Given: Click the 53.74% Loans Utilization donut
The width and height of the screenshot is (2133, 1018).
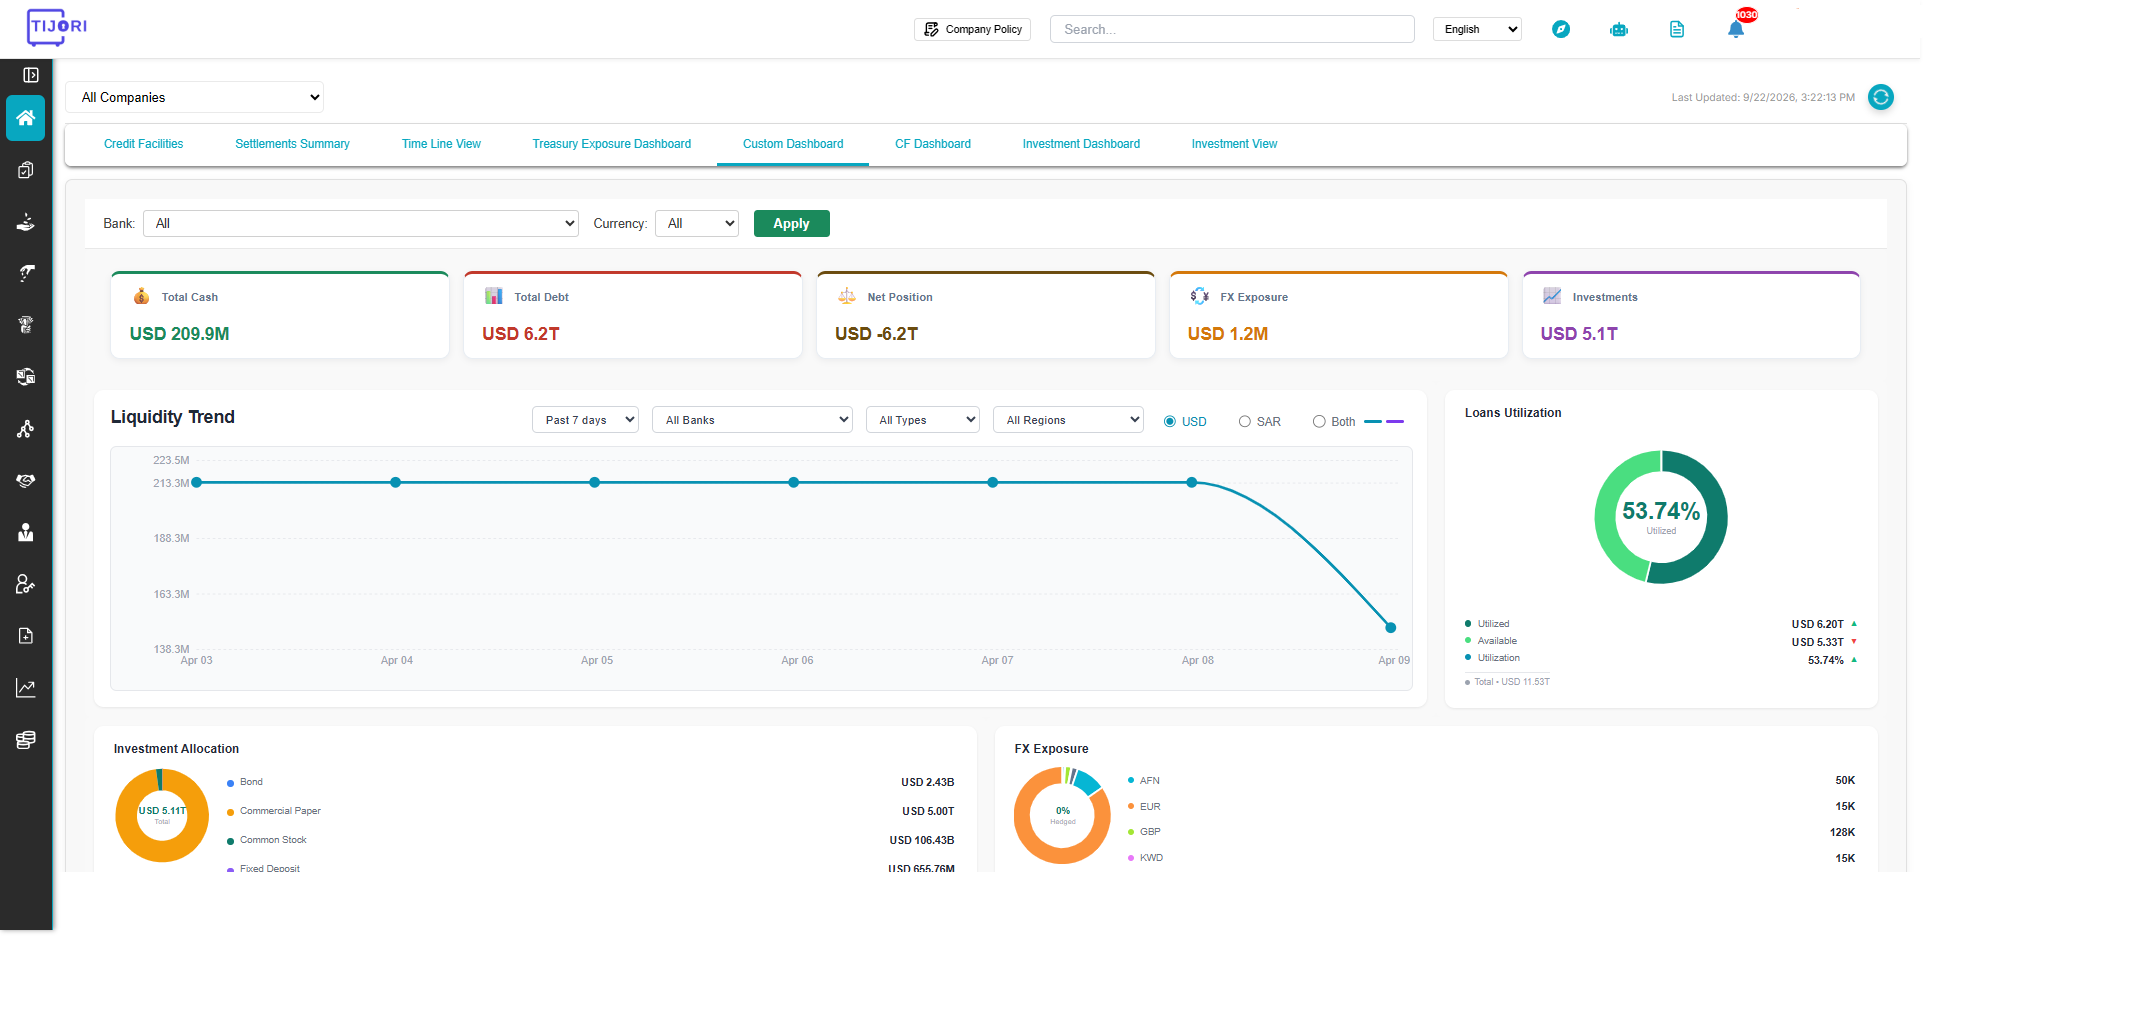Looking at the screenshot, I should (x=1661, y=517).
